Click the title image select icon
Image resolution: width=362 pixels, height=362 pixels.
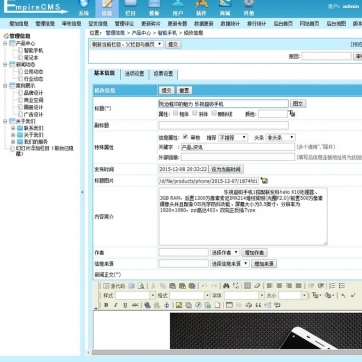[x=264, y=180]
